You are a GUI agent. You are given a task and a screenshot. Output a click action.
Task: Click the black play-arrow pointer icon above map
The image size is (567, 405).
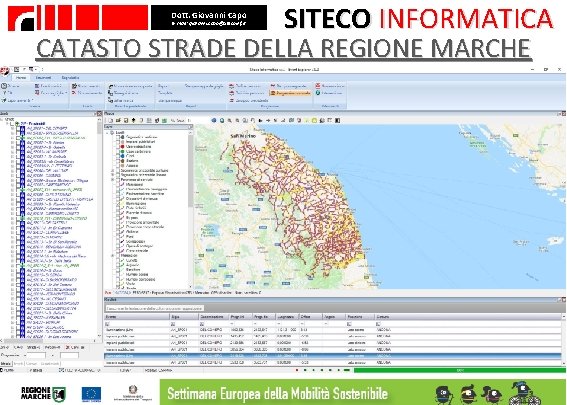pos(260,120)
